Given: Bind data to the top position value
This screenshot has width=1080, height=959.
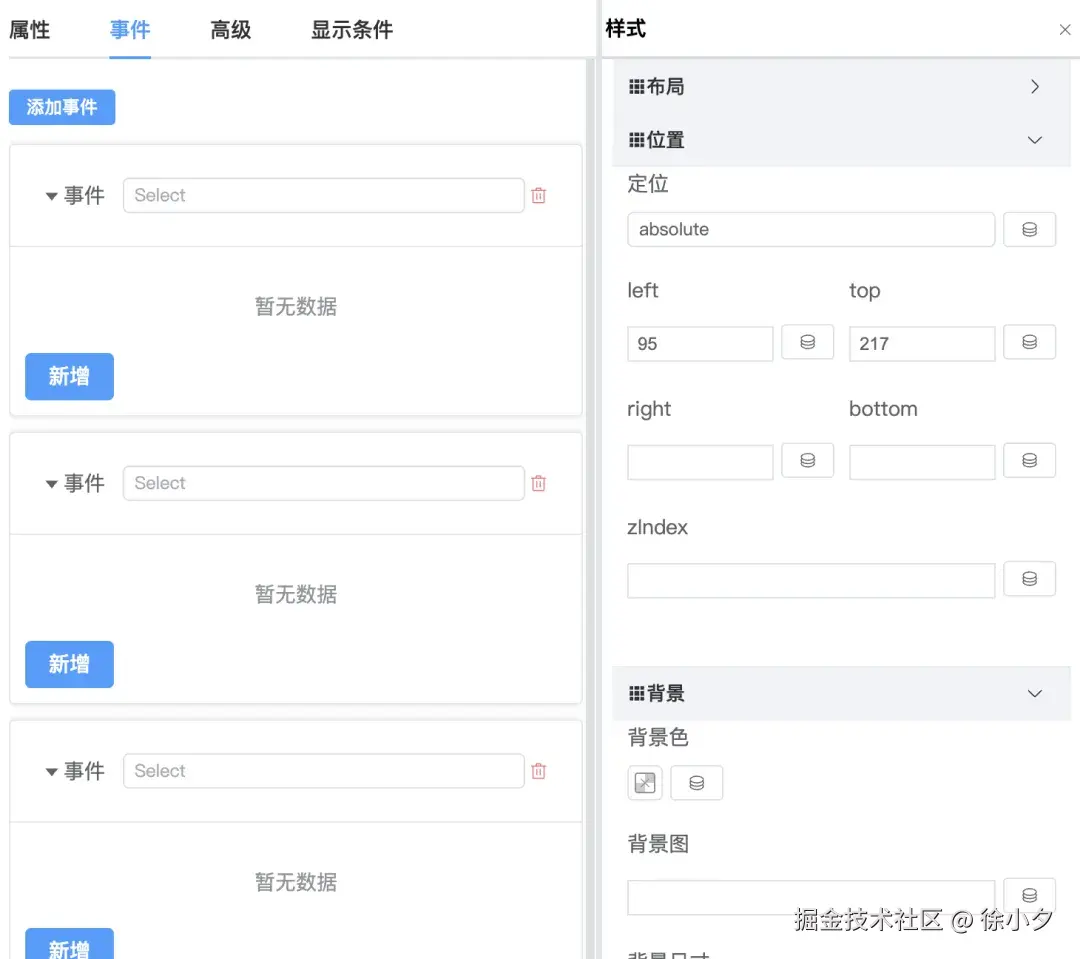Looking at the screenshot, I should point(1029,342).
